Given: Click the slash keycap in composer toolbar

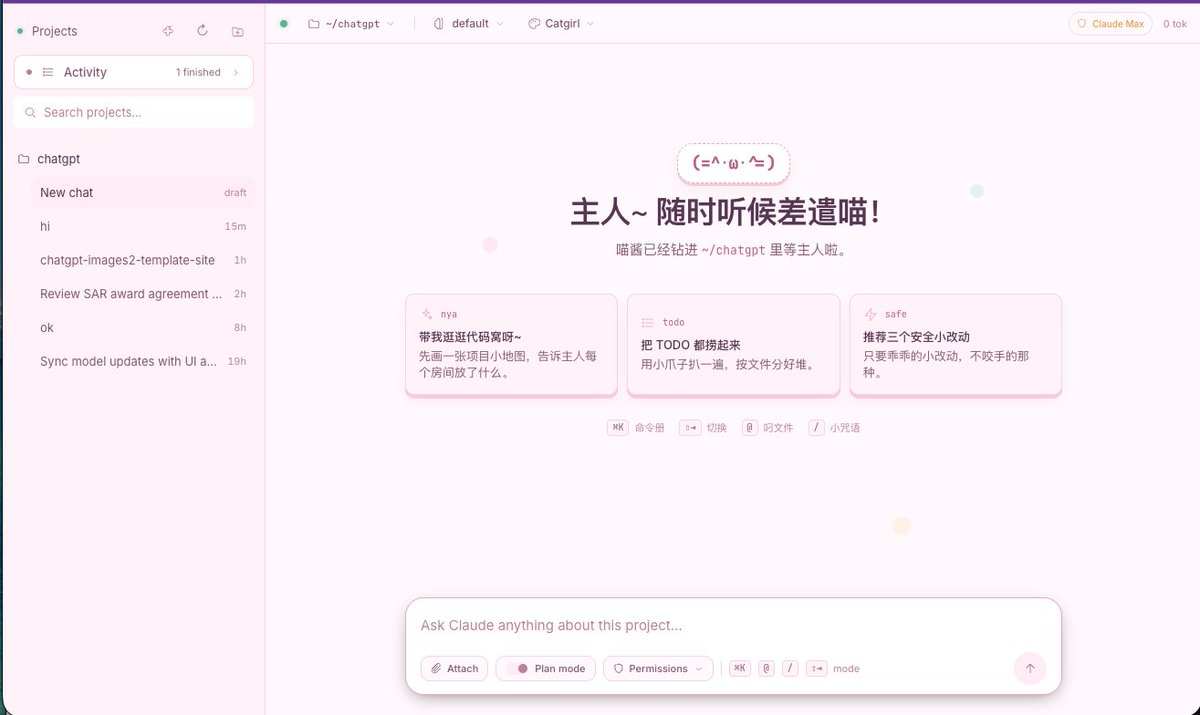Looking at the screenshot, I should click(790, 668).
